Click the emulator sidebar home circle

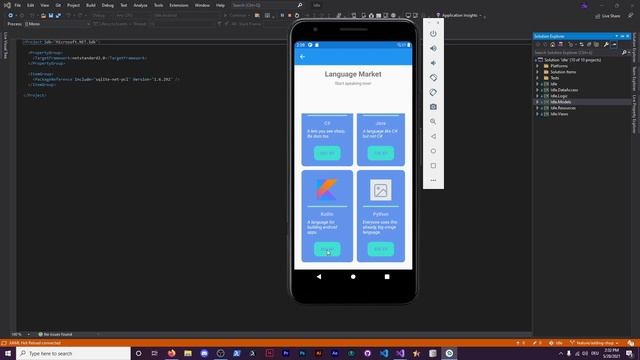(433, 151)
